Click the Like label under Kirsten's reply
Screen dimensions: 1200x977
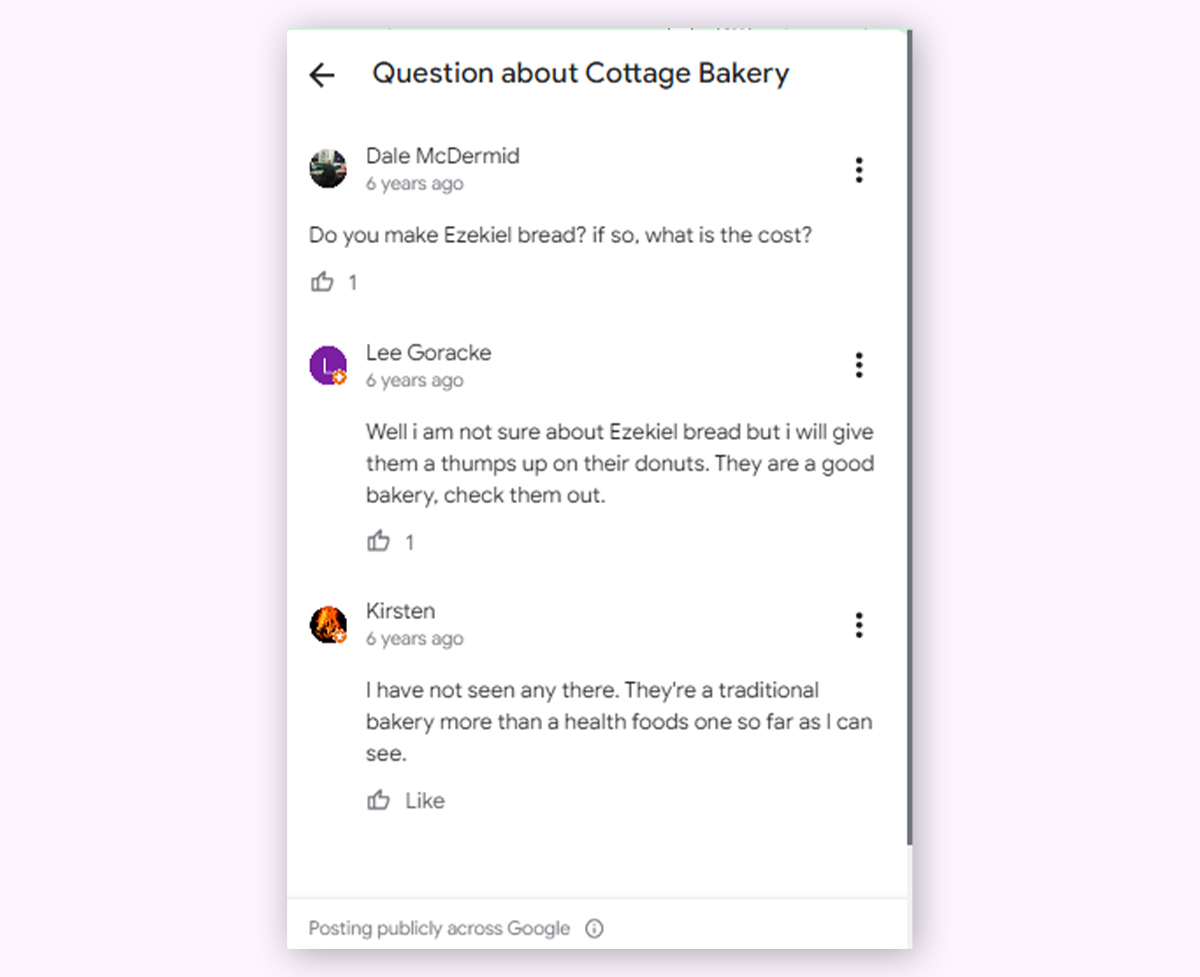coord(425,800)
